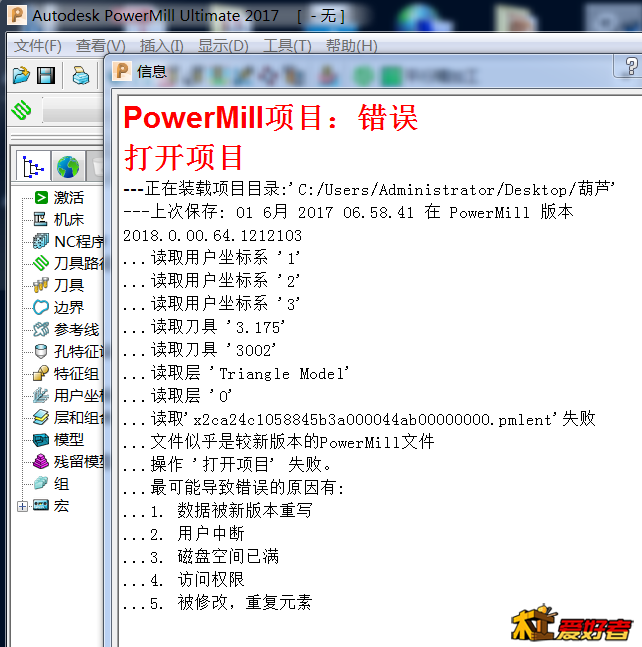The width and height of the screenshot is (642, 647).
Task: Click the 组 group icon
Action: point(40,483)
